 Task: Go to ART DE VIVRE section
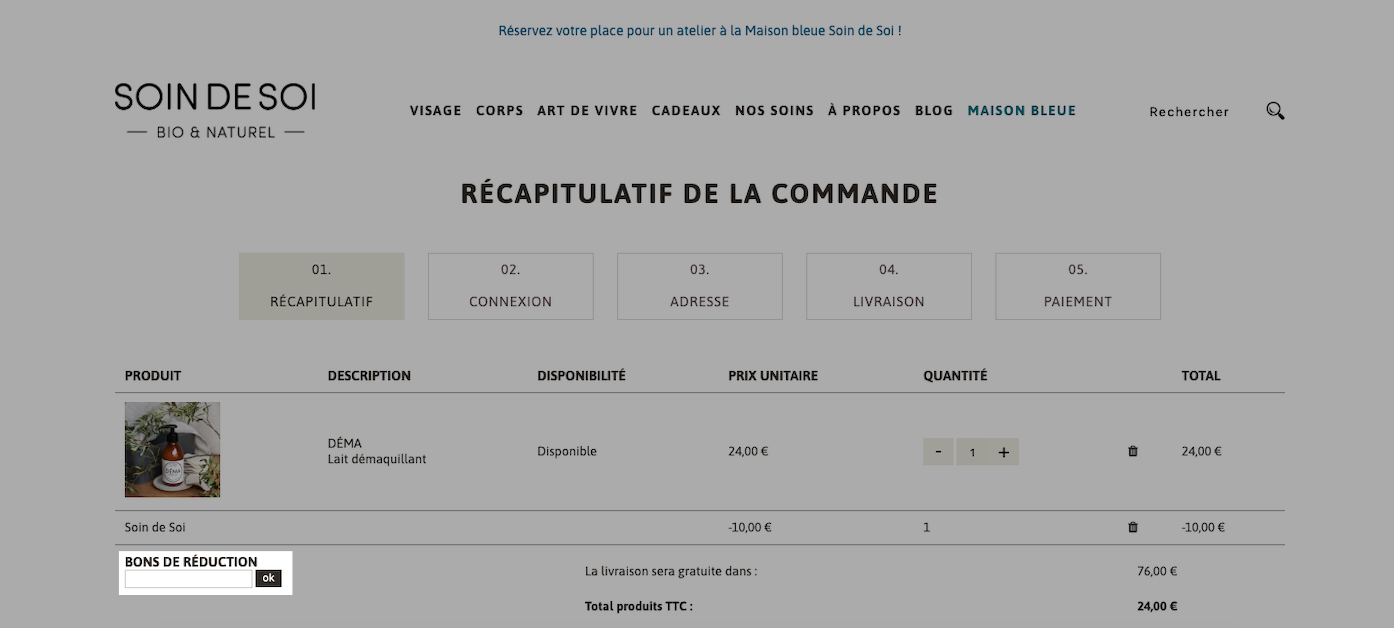coord(587,111)
